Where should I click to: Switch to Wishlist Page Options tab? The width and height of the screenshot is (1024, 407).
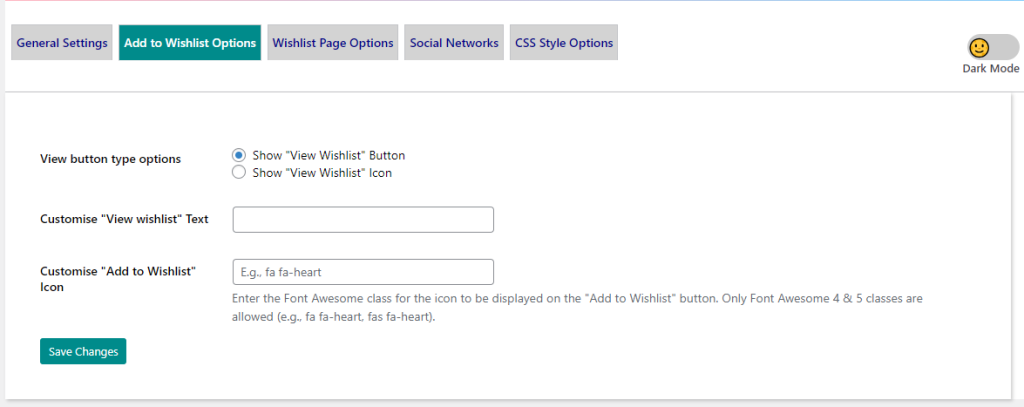pos(333,43)
